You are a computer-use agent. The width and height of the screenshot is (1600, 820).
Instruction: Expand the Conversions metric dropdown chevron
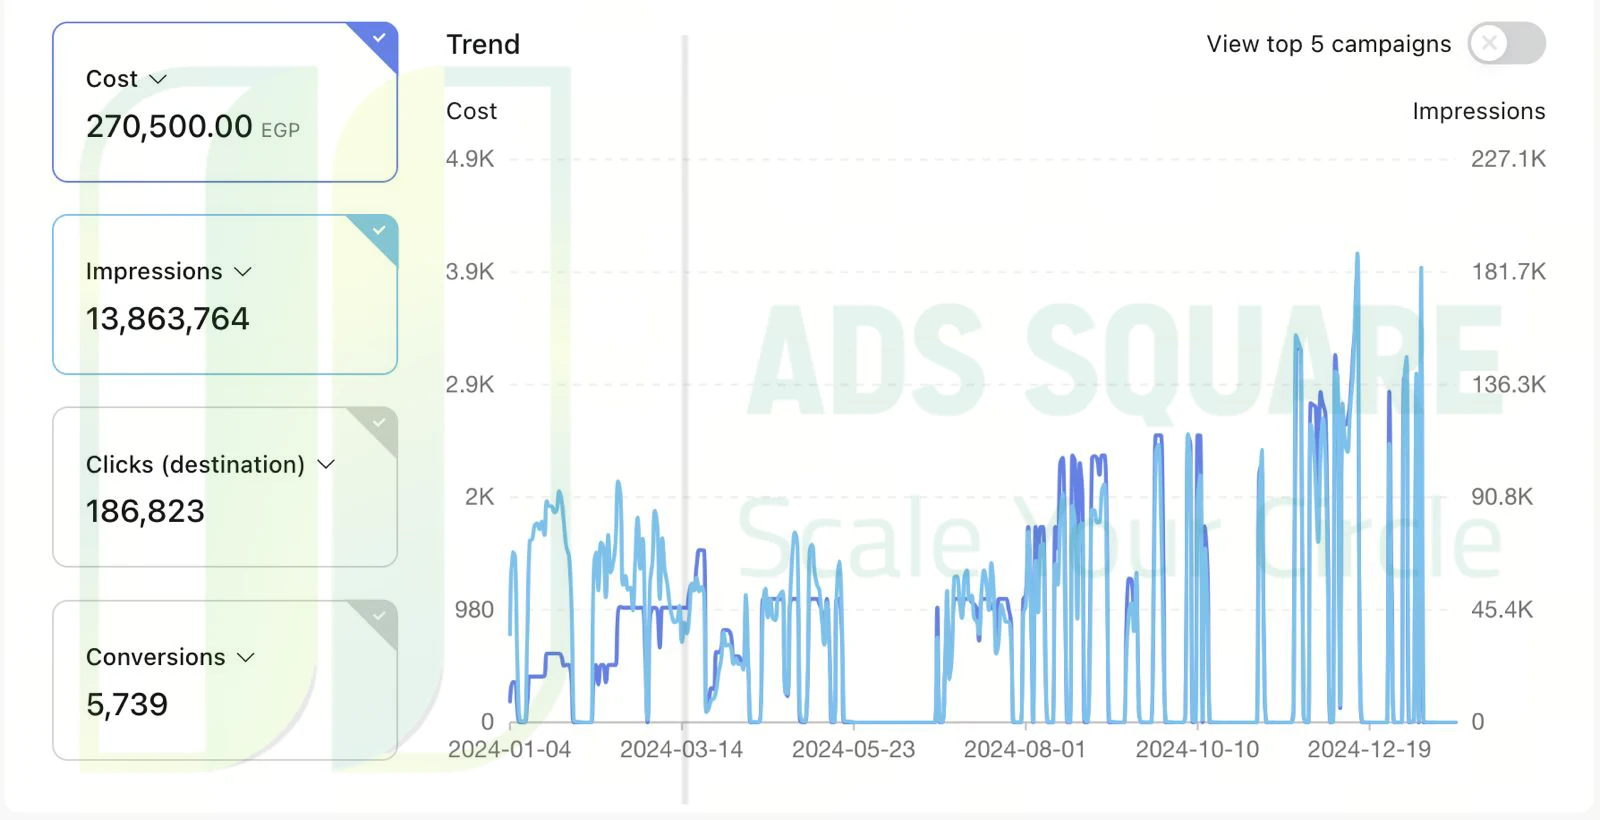tap(246, 657)
